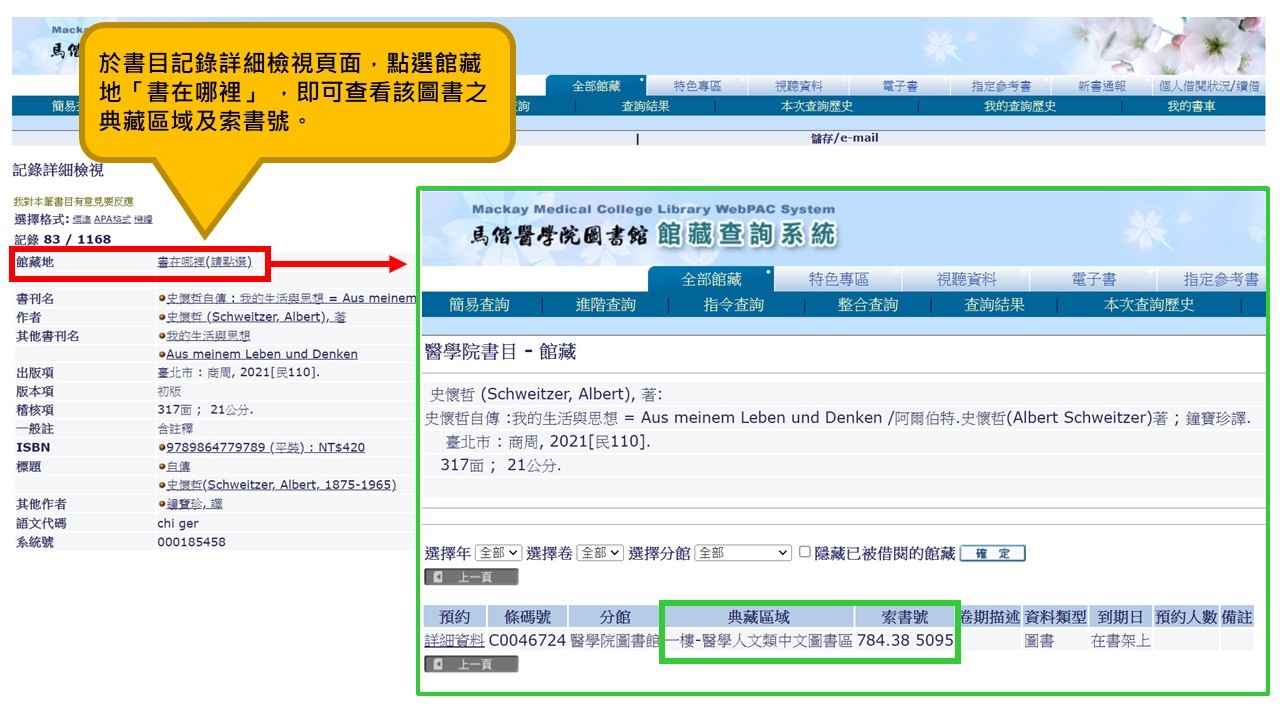This screenshot has height=720, width=1280.
Task: Open the 詳細資料 reservation link
Action: (454, 640)
